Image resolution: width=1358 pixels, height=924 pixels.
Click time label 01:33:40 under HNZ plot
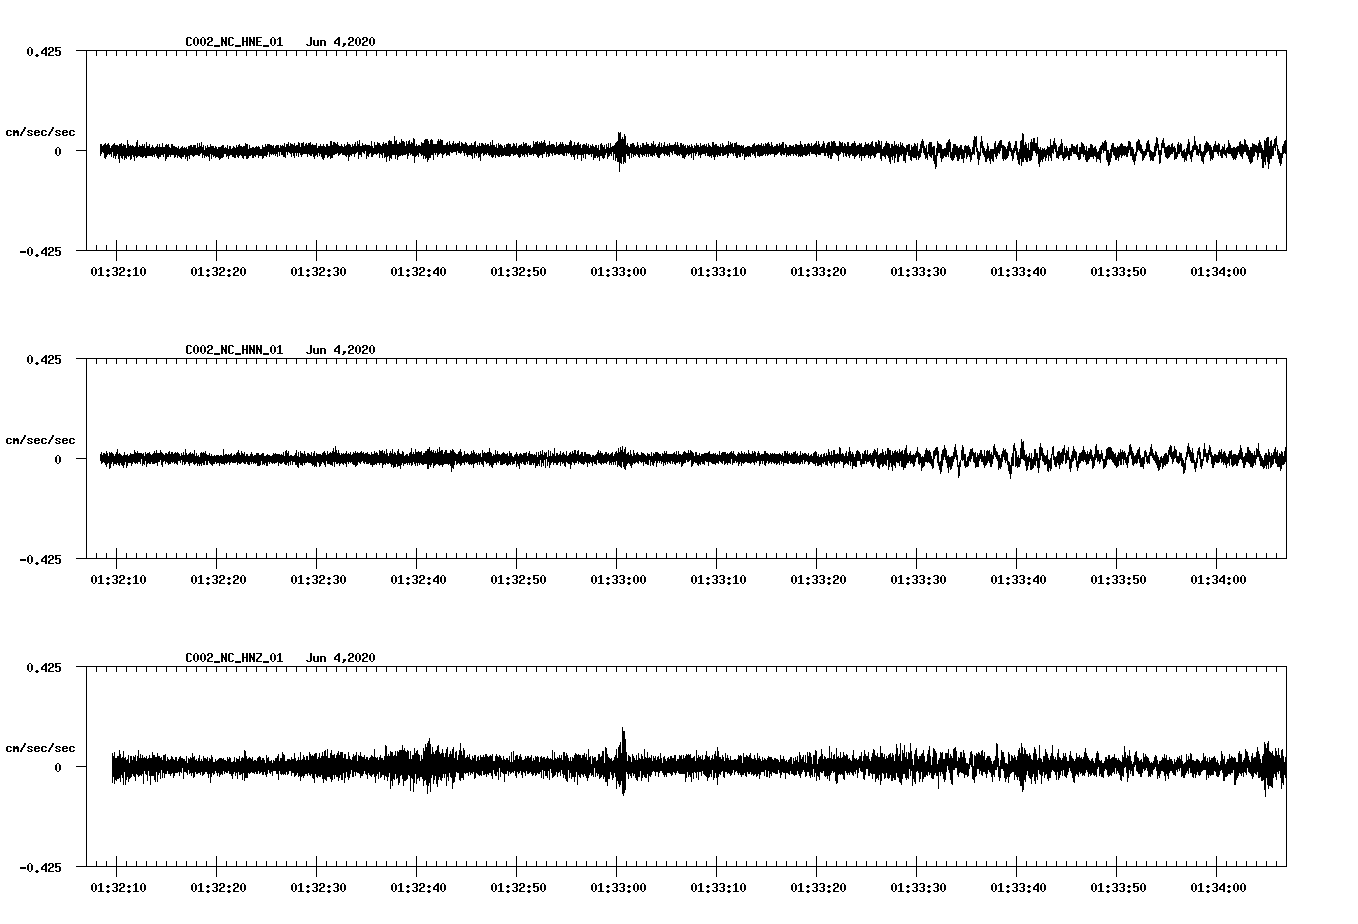(x=1018, y=888)
